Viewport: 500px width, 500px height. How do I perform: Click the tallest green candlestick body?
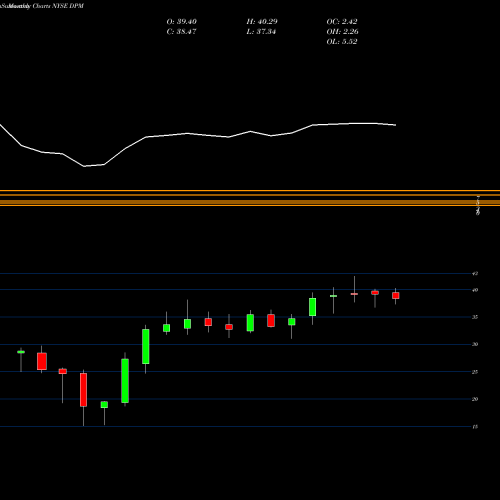(x=125, y=381)
